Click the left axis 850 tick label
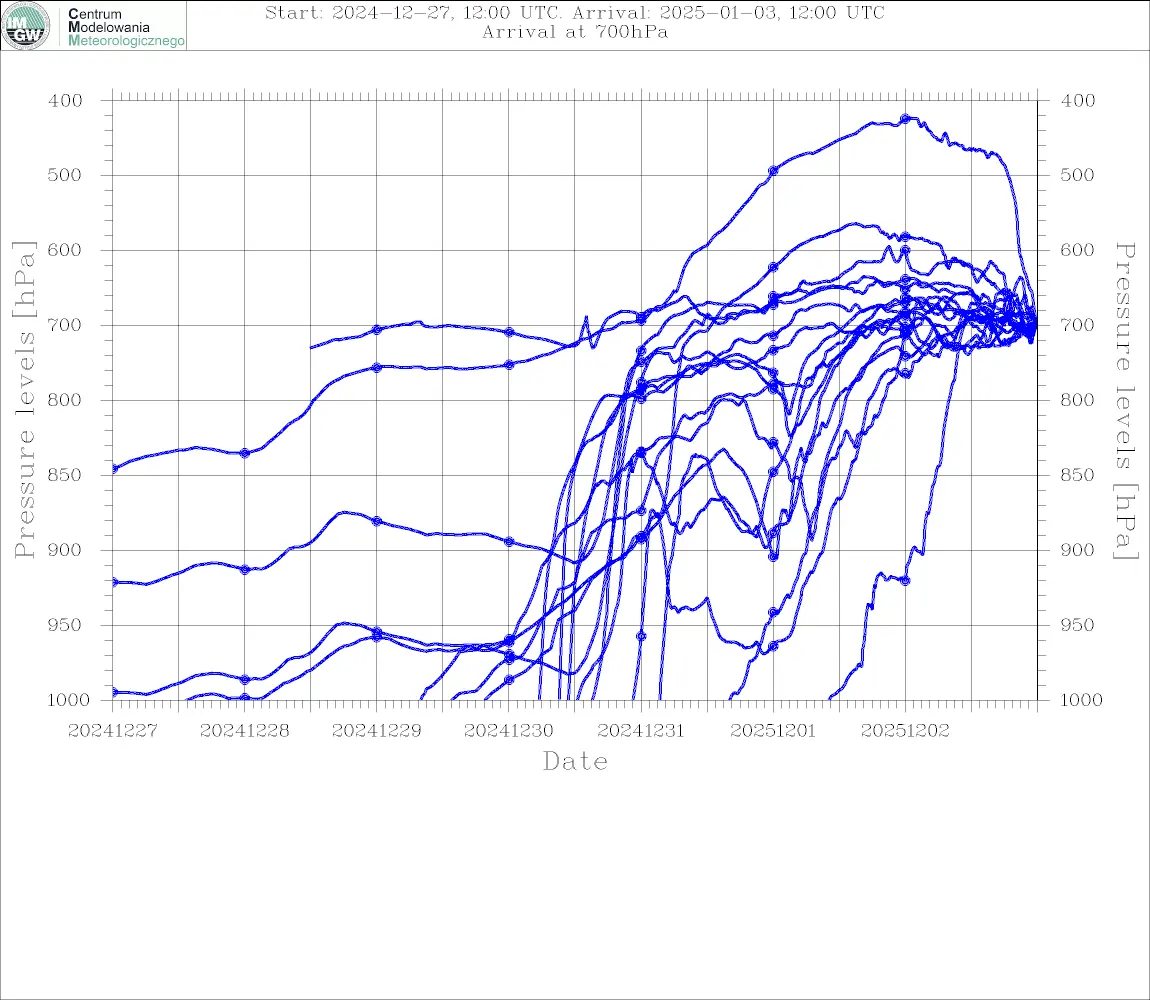 (65, 475)
